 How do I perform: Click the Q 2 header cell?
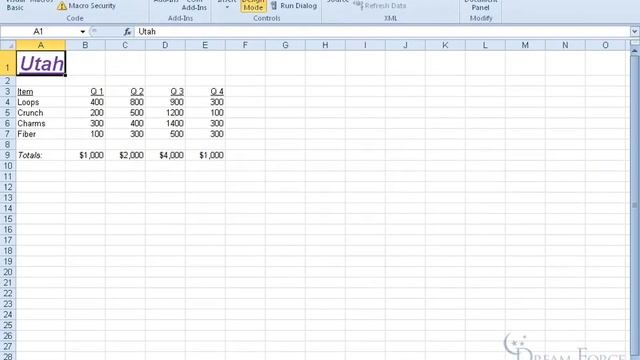(125, 91)
